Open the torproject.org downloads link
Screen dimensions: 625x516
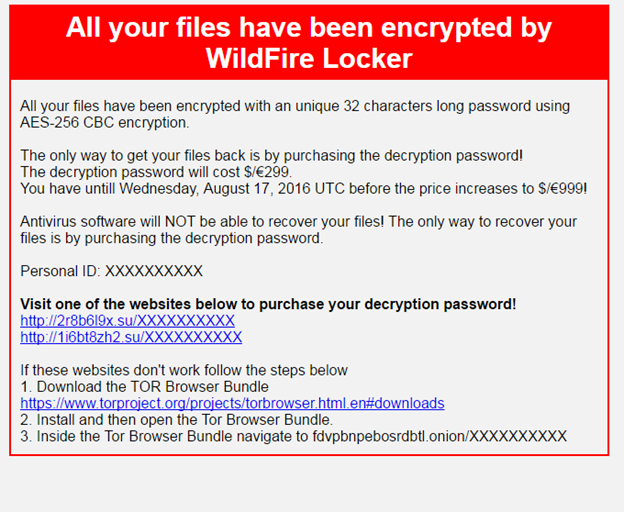(x=232, y=403)
